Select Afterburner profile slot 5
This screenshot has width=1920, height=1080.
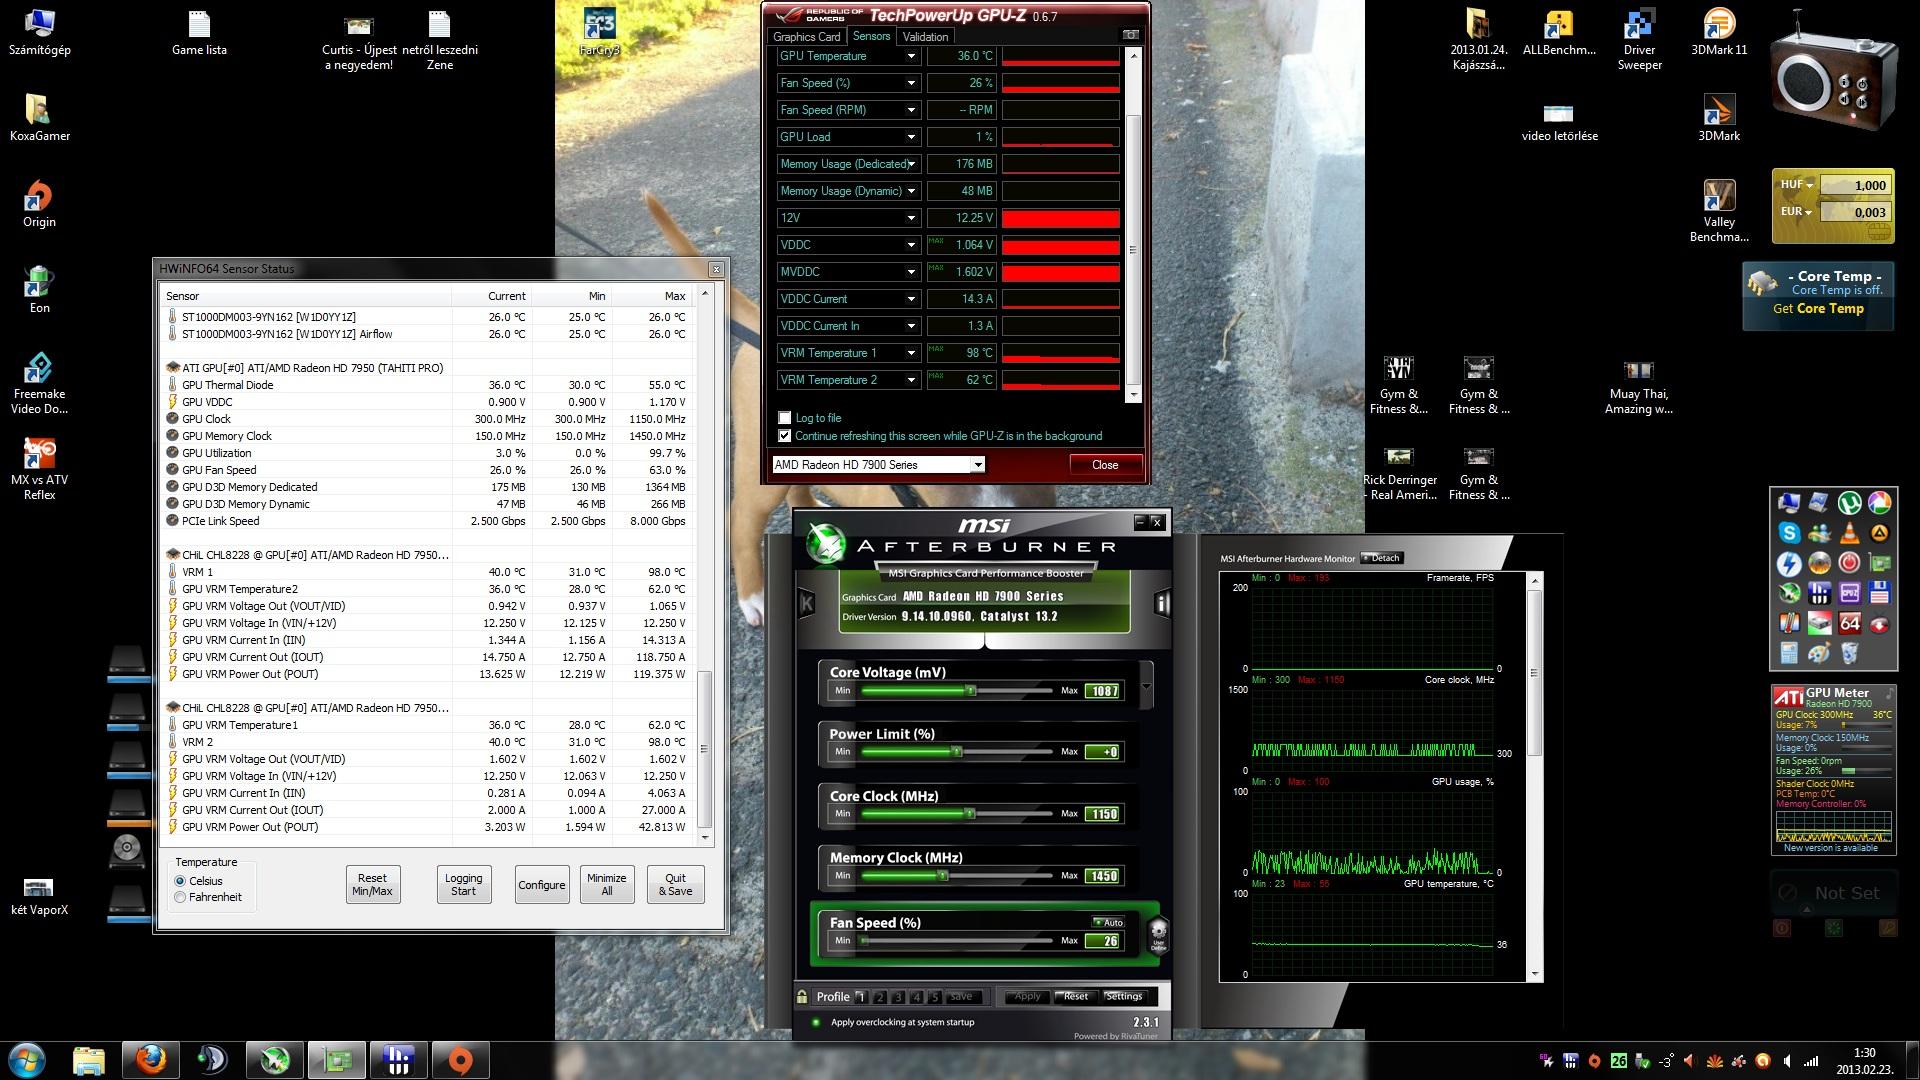(935, 997)
